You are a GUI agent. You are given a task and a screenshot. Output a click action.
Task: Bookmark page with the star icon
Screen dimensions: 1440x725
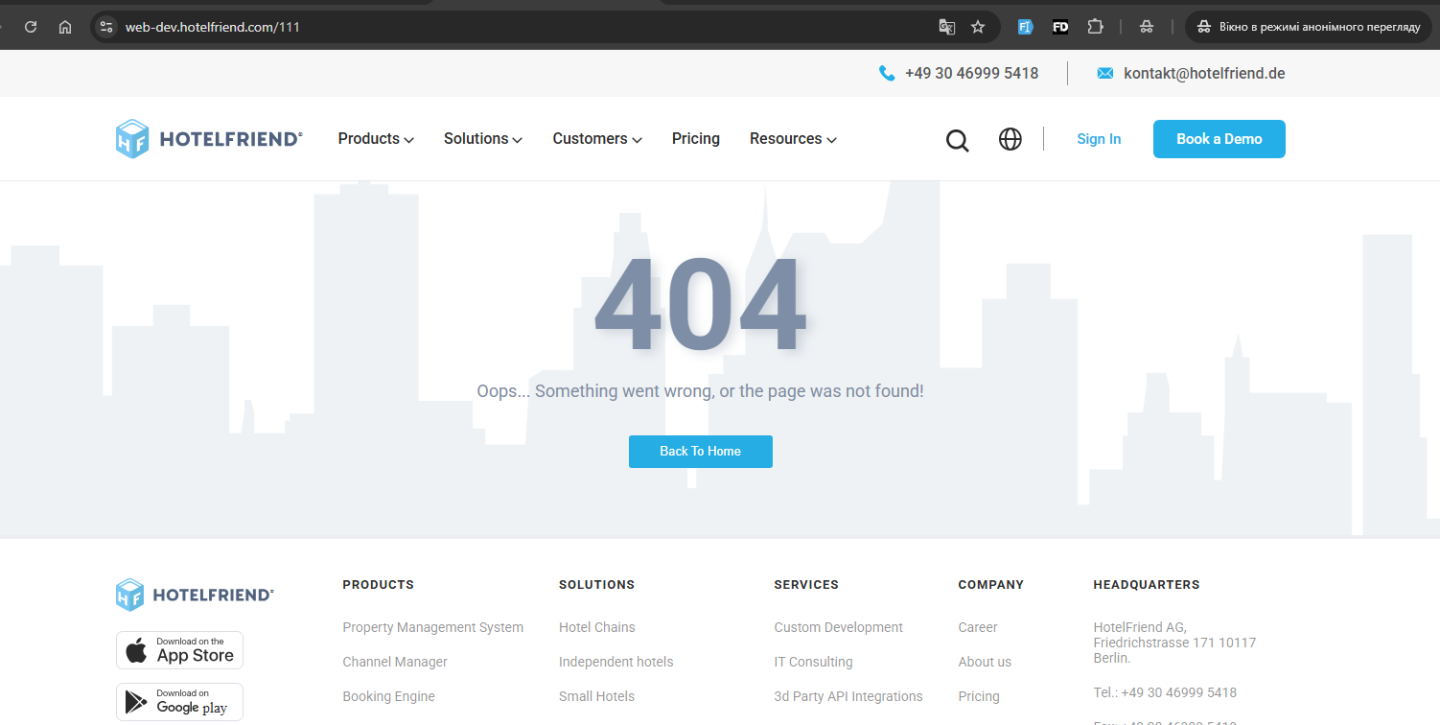click(978, 27)
